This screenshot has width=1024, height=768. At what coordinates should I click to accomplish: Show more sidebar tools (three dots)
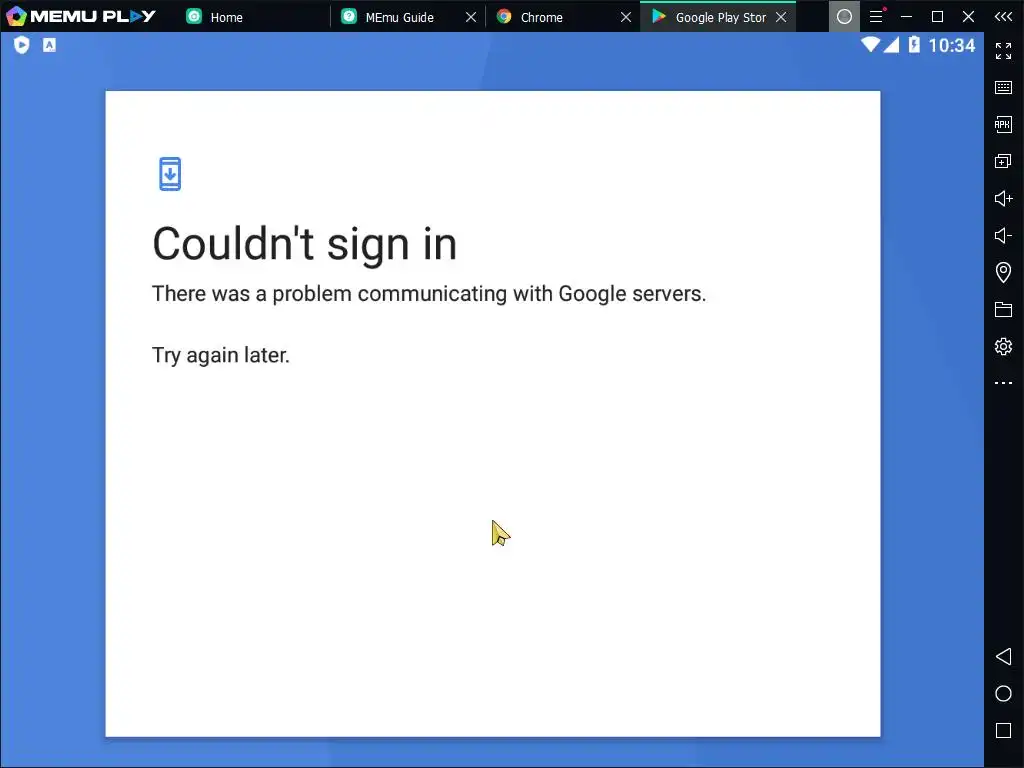pyautogui.click(x=1003, y=383)
